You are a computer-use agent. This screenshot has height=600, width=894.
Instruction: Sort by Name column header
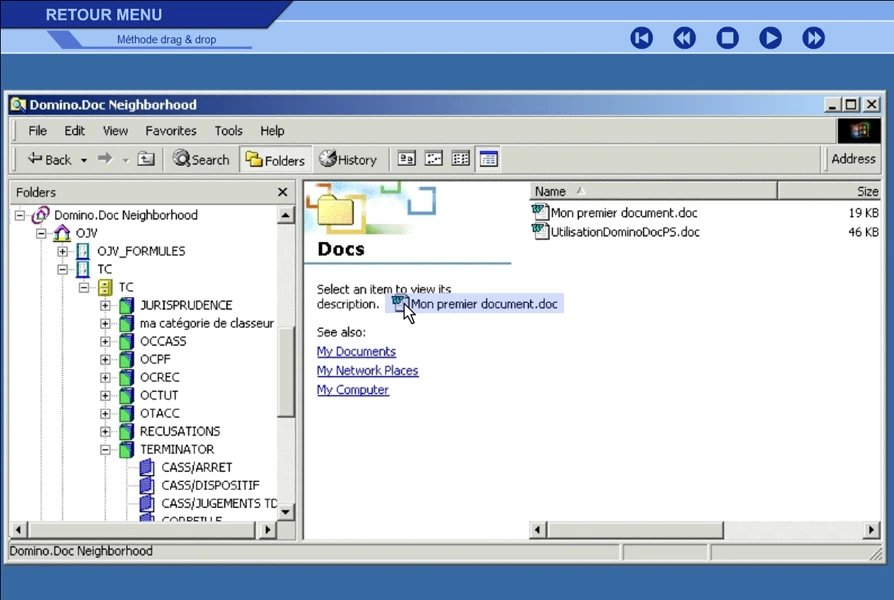pyautogui.click(x=653, y=191)
